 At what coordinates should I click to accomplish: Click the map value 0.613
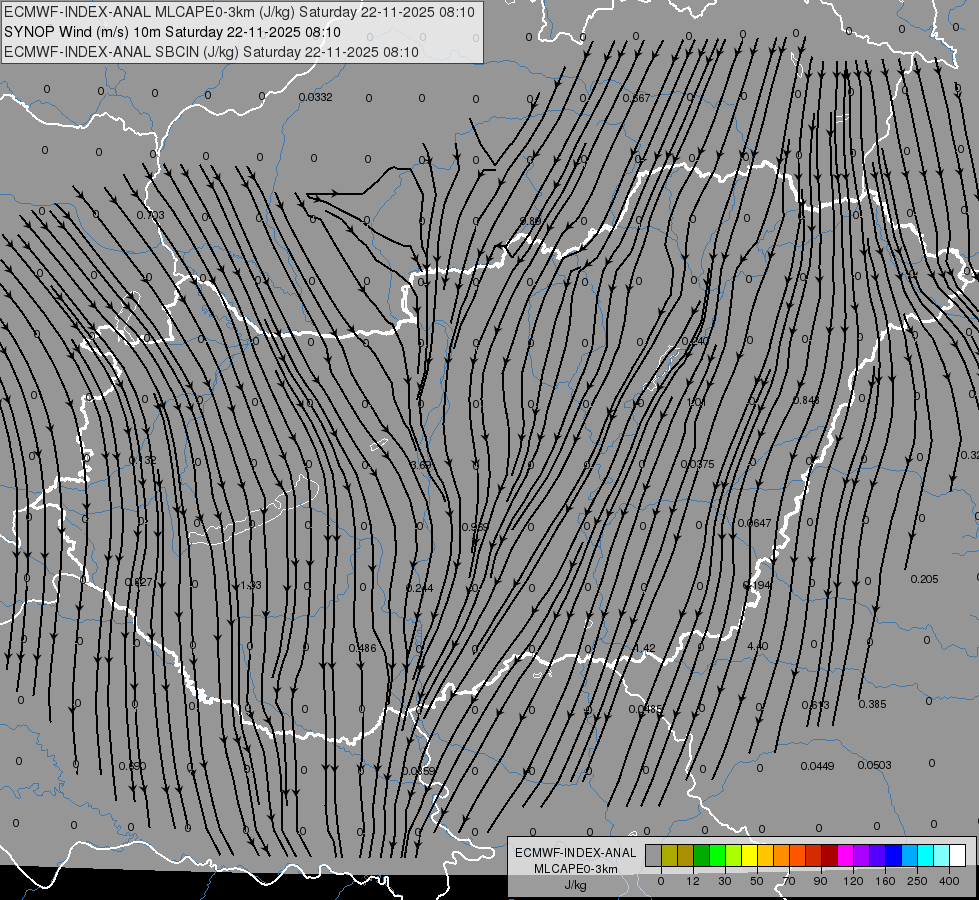pyautogui.click(x=815, y=706)
